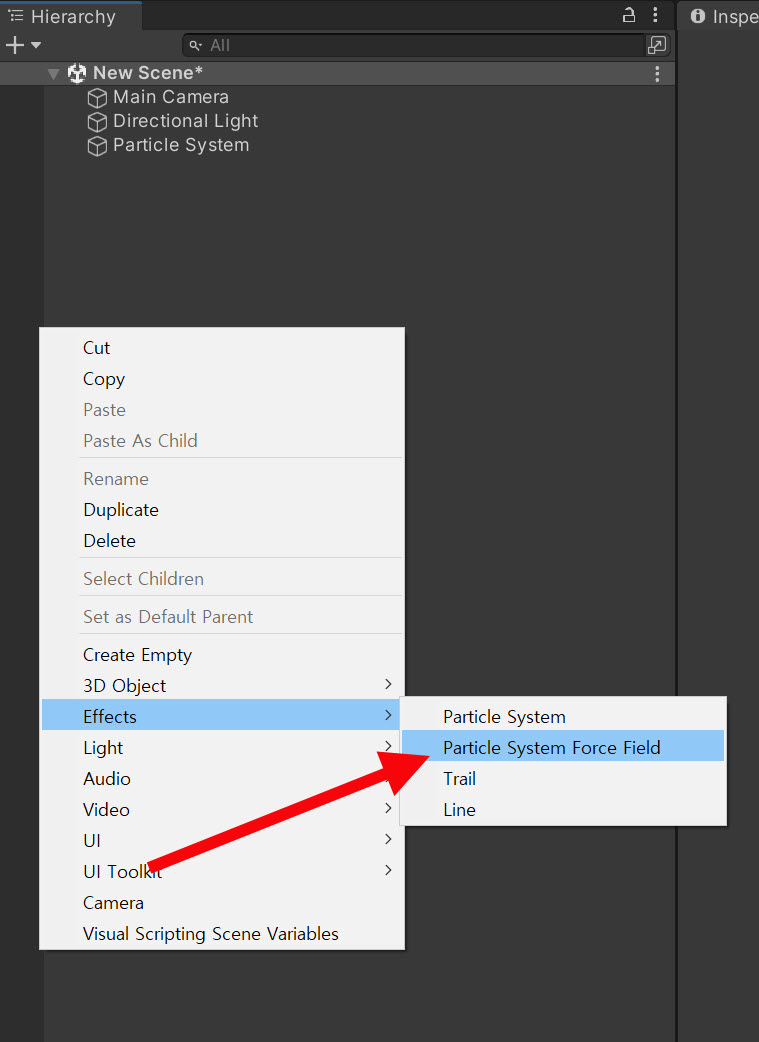Choose Copy from the context menu
Viewport: 759px width, 1042px height.
223,379
